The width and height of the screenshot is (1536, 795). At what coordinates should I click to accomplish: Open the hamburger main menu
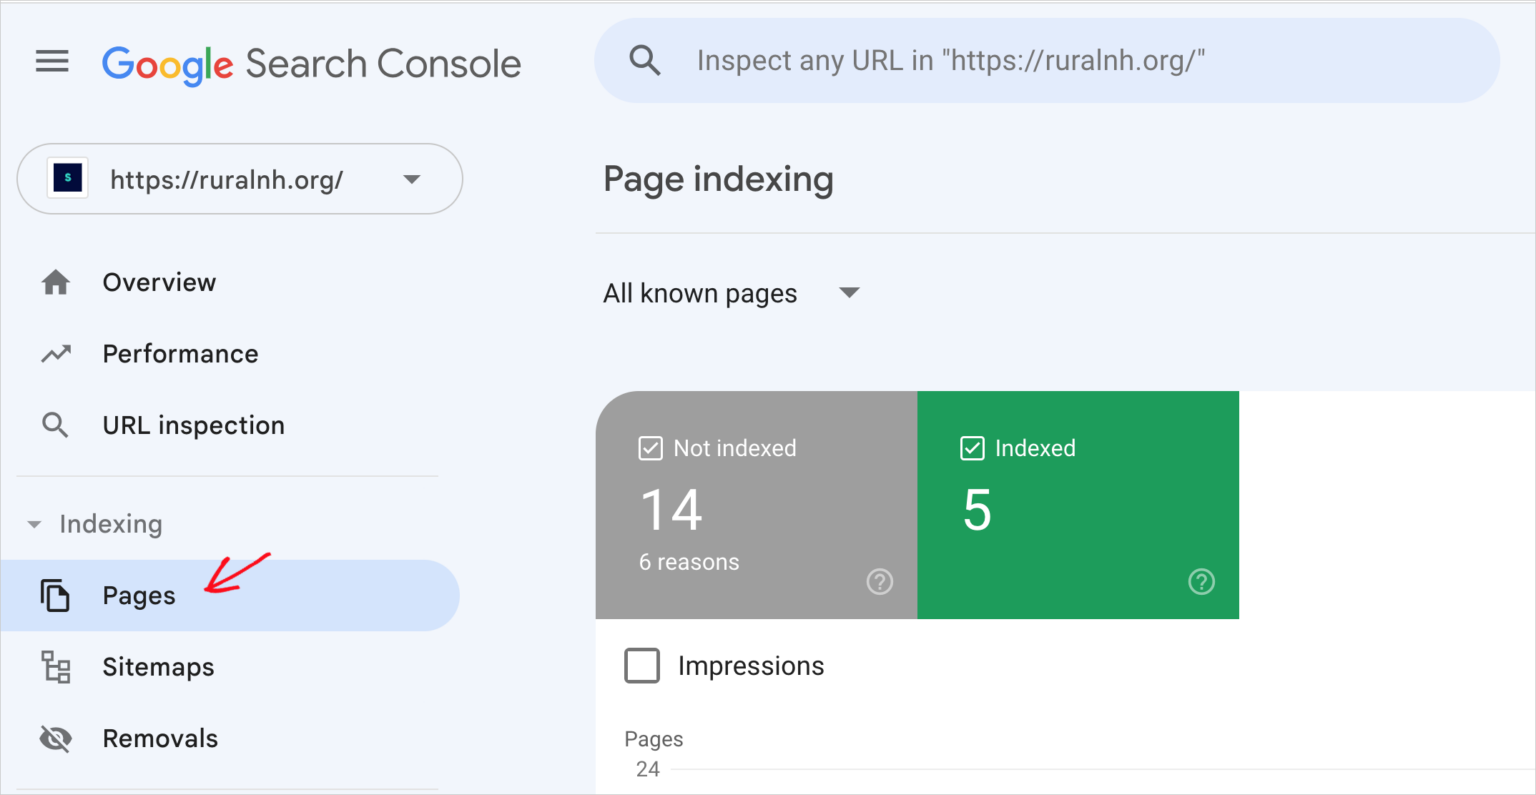pyautogui.click(x=52, y=62)
